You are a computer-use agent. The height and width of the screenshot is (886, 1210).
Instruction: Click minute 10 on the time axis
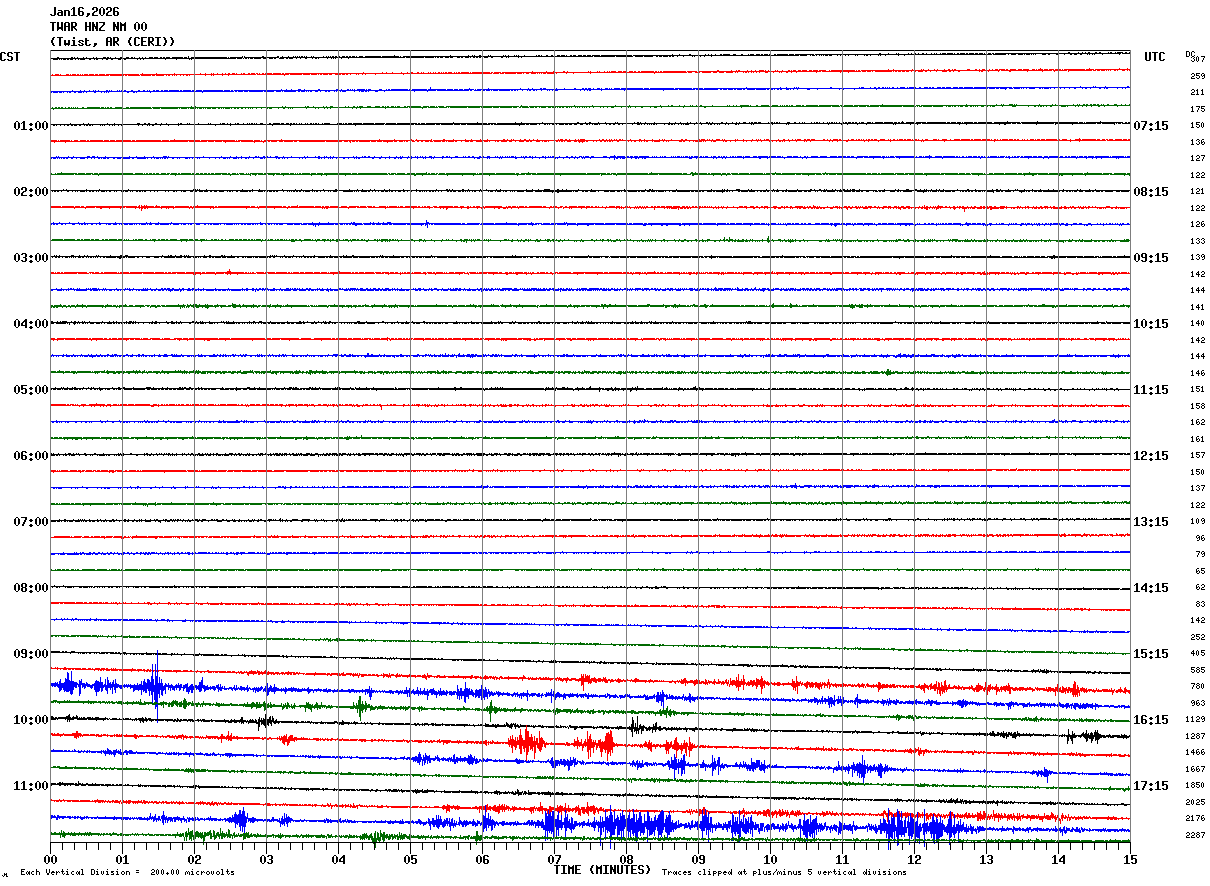coord(770,859)
